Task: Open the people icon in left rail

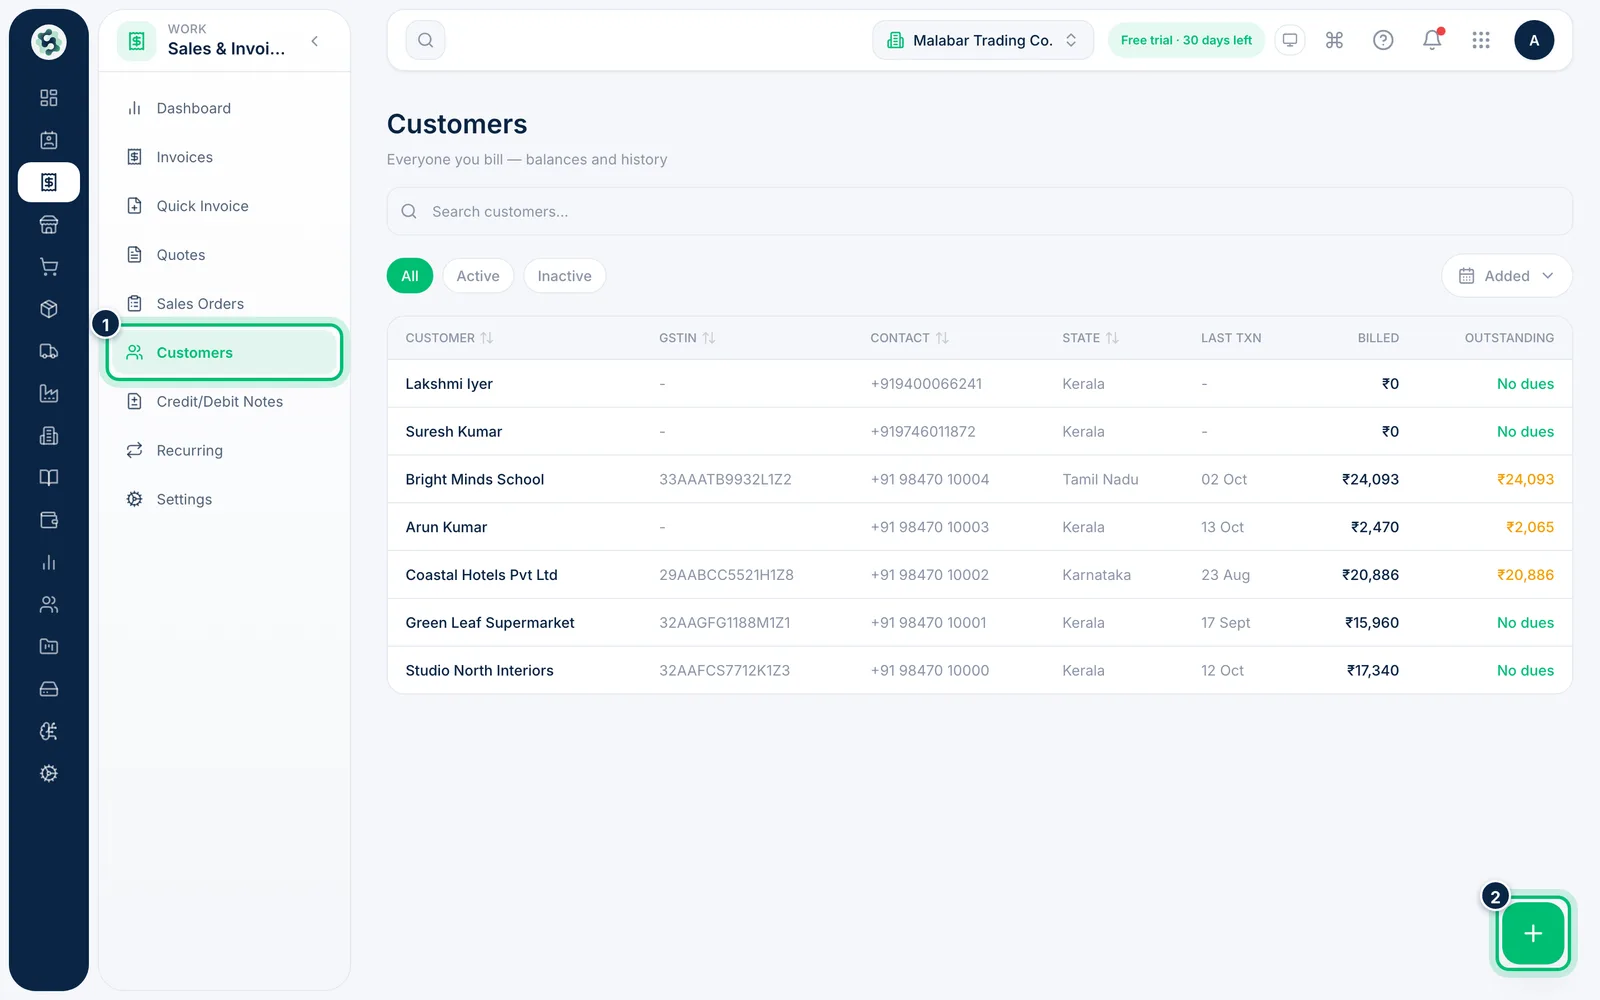Action: (x=48, y=605)
